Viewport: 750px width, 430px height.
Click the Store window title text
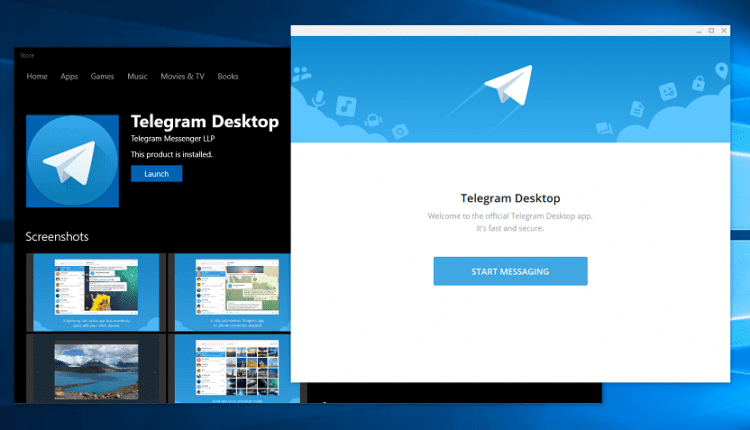27,55
